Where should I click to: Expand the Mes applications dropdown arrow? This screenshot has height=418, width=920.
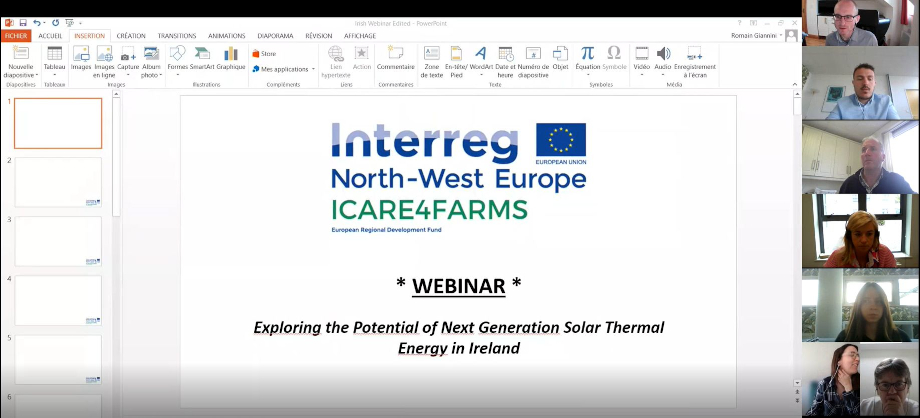coord(313,69)
